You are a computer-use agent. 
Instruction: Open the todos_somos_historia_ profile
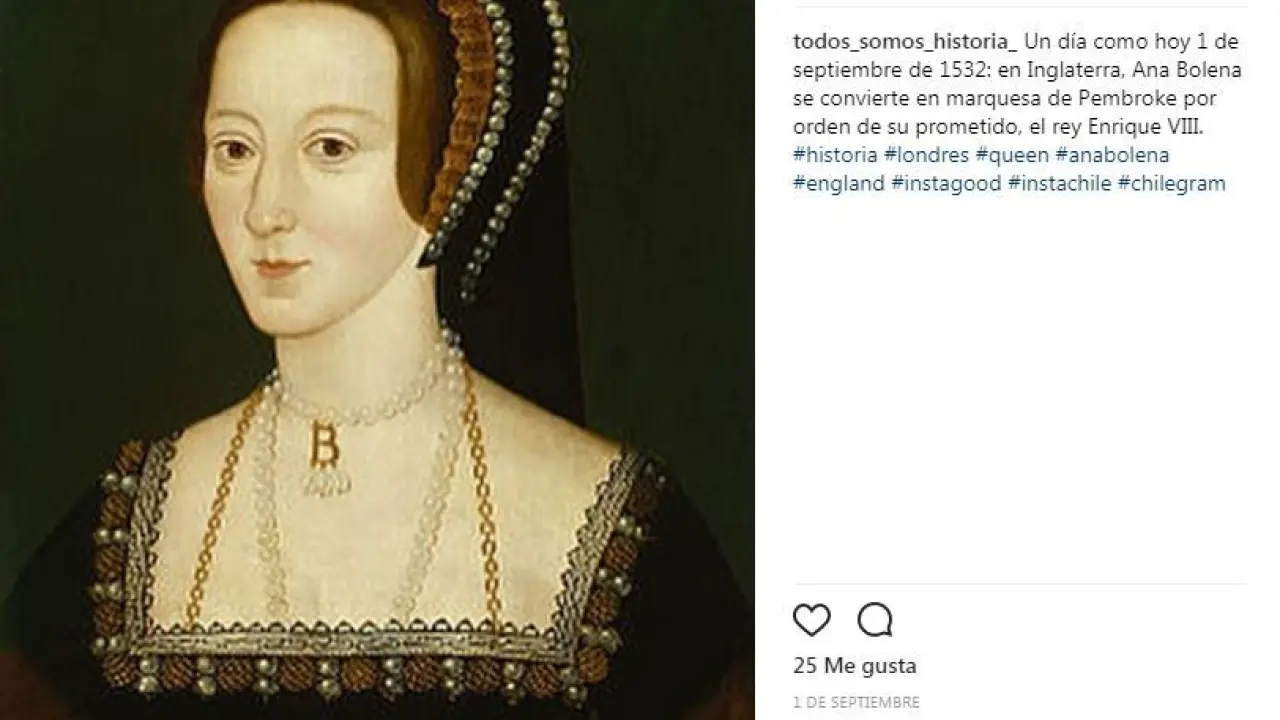pyautogui.click(x=905, y=41)
